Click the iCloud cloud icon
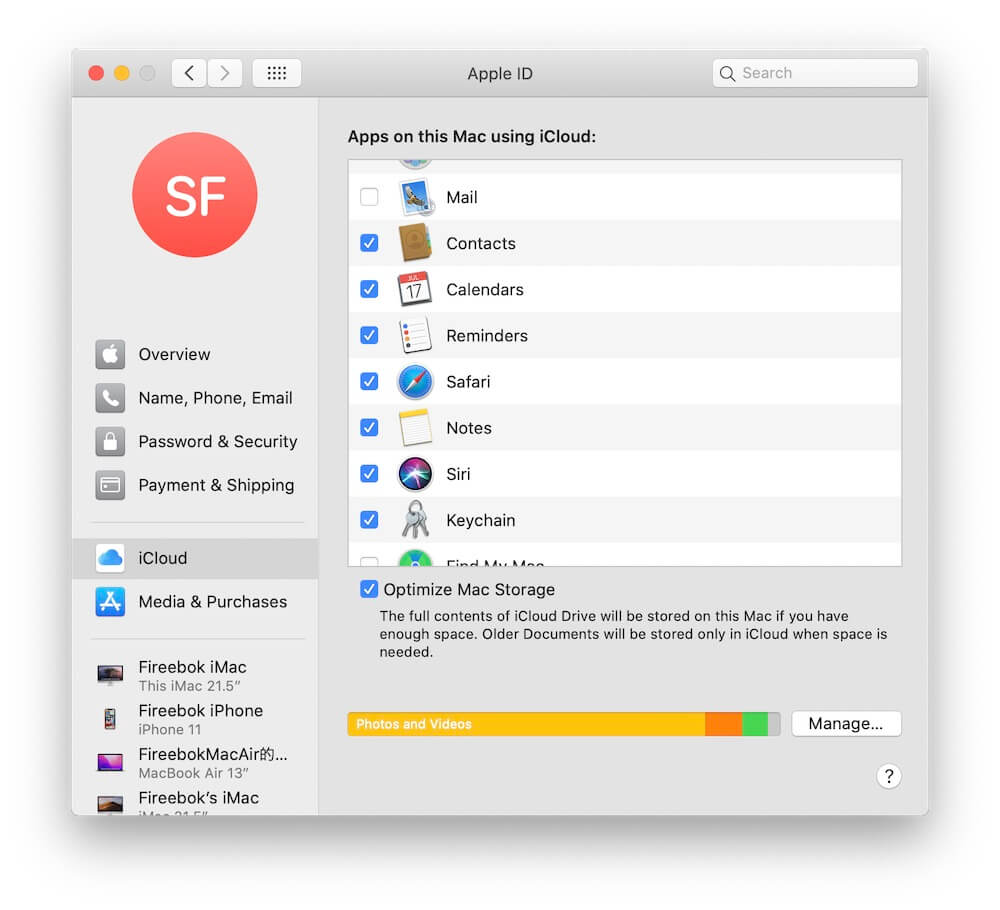 (x=110, y=558)
